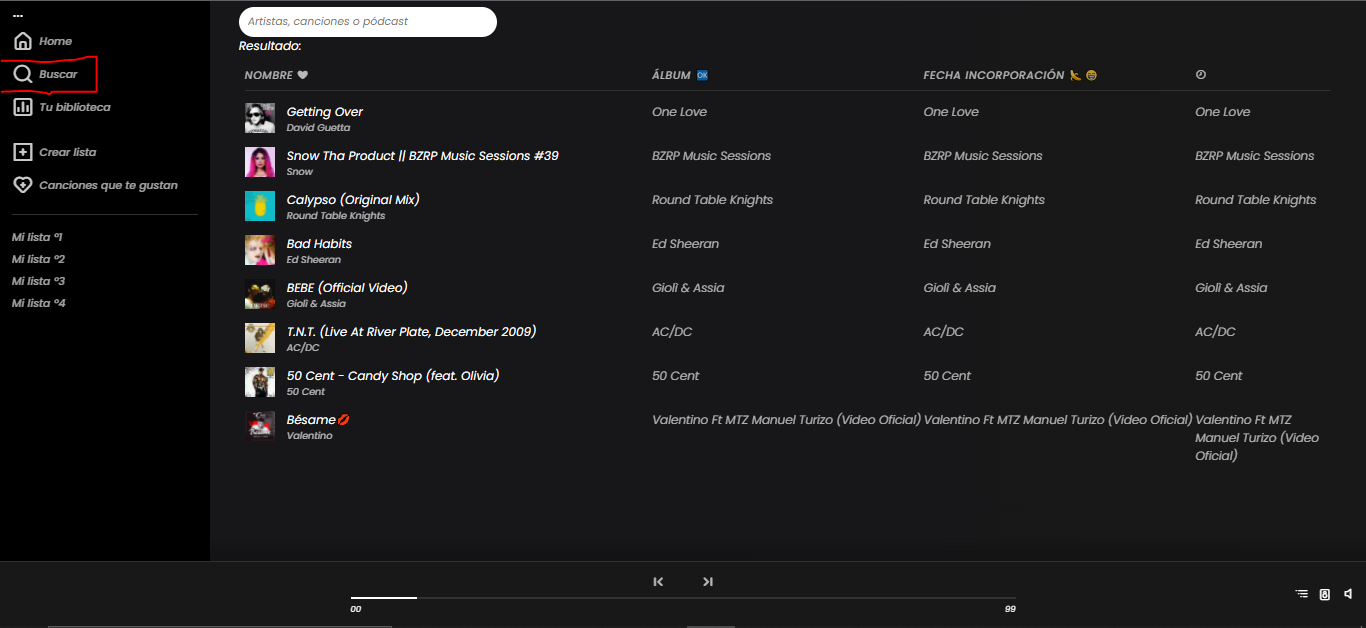Toggle the OK badge beside ÁLBUM header
The width and height of the screenshot is (1366, 628).
coord(703,74)
